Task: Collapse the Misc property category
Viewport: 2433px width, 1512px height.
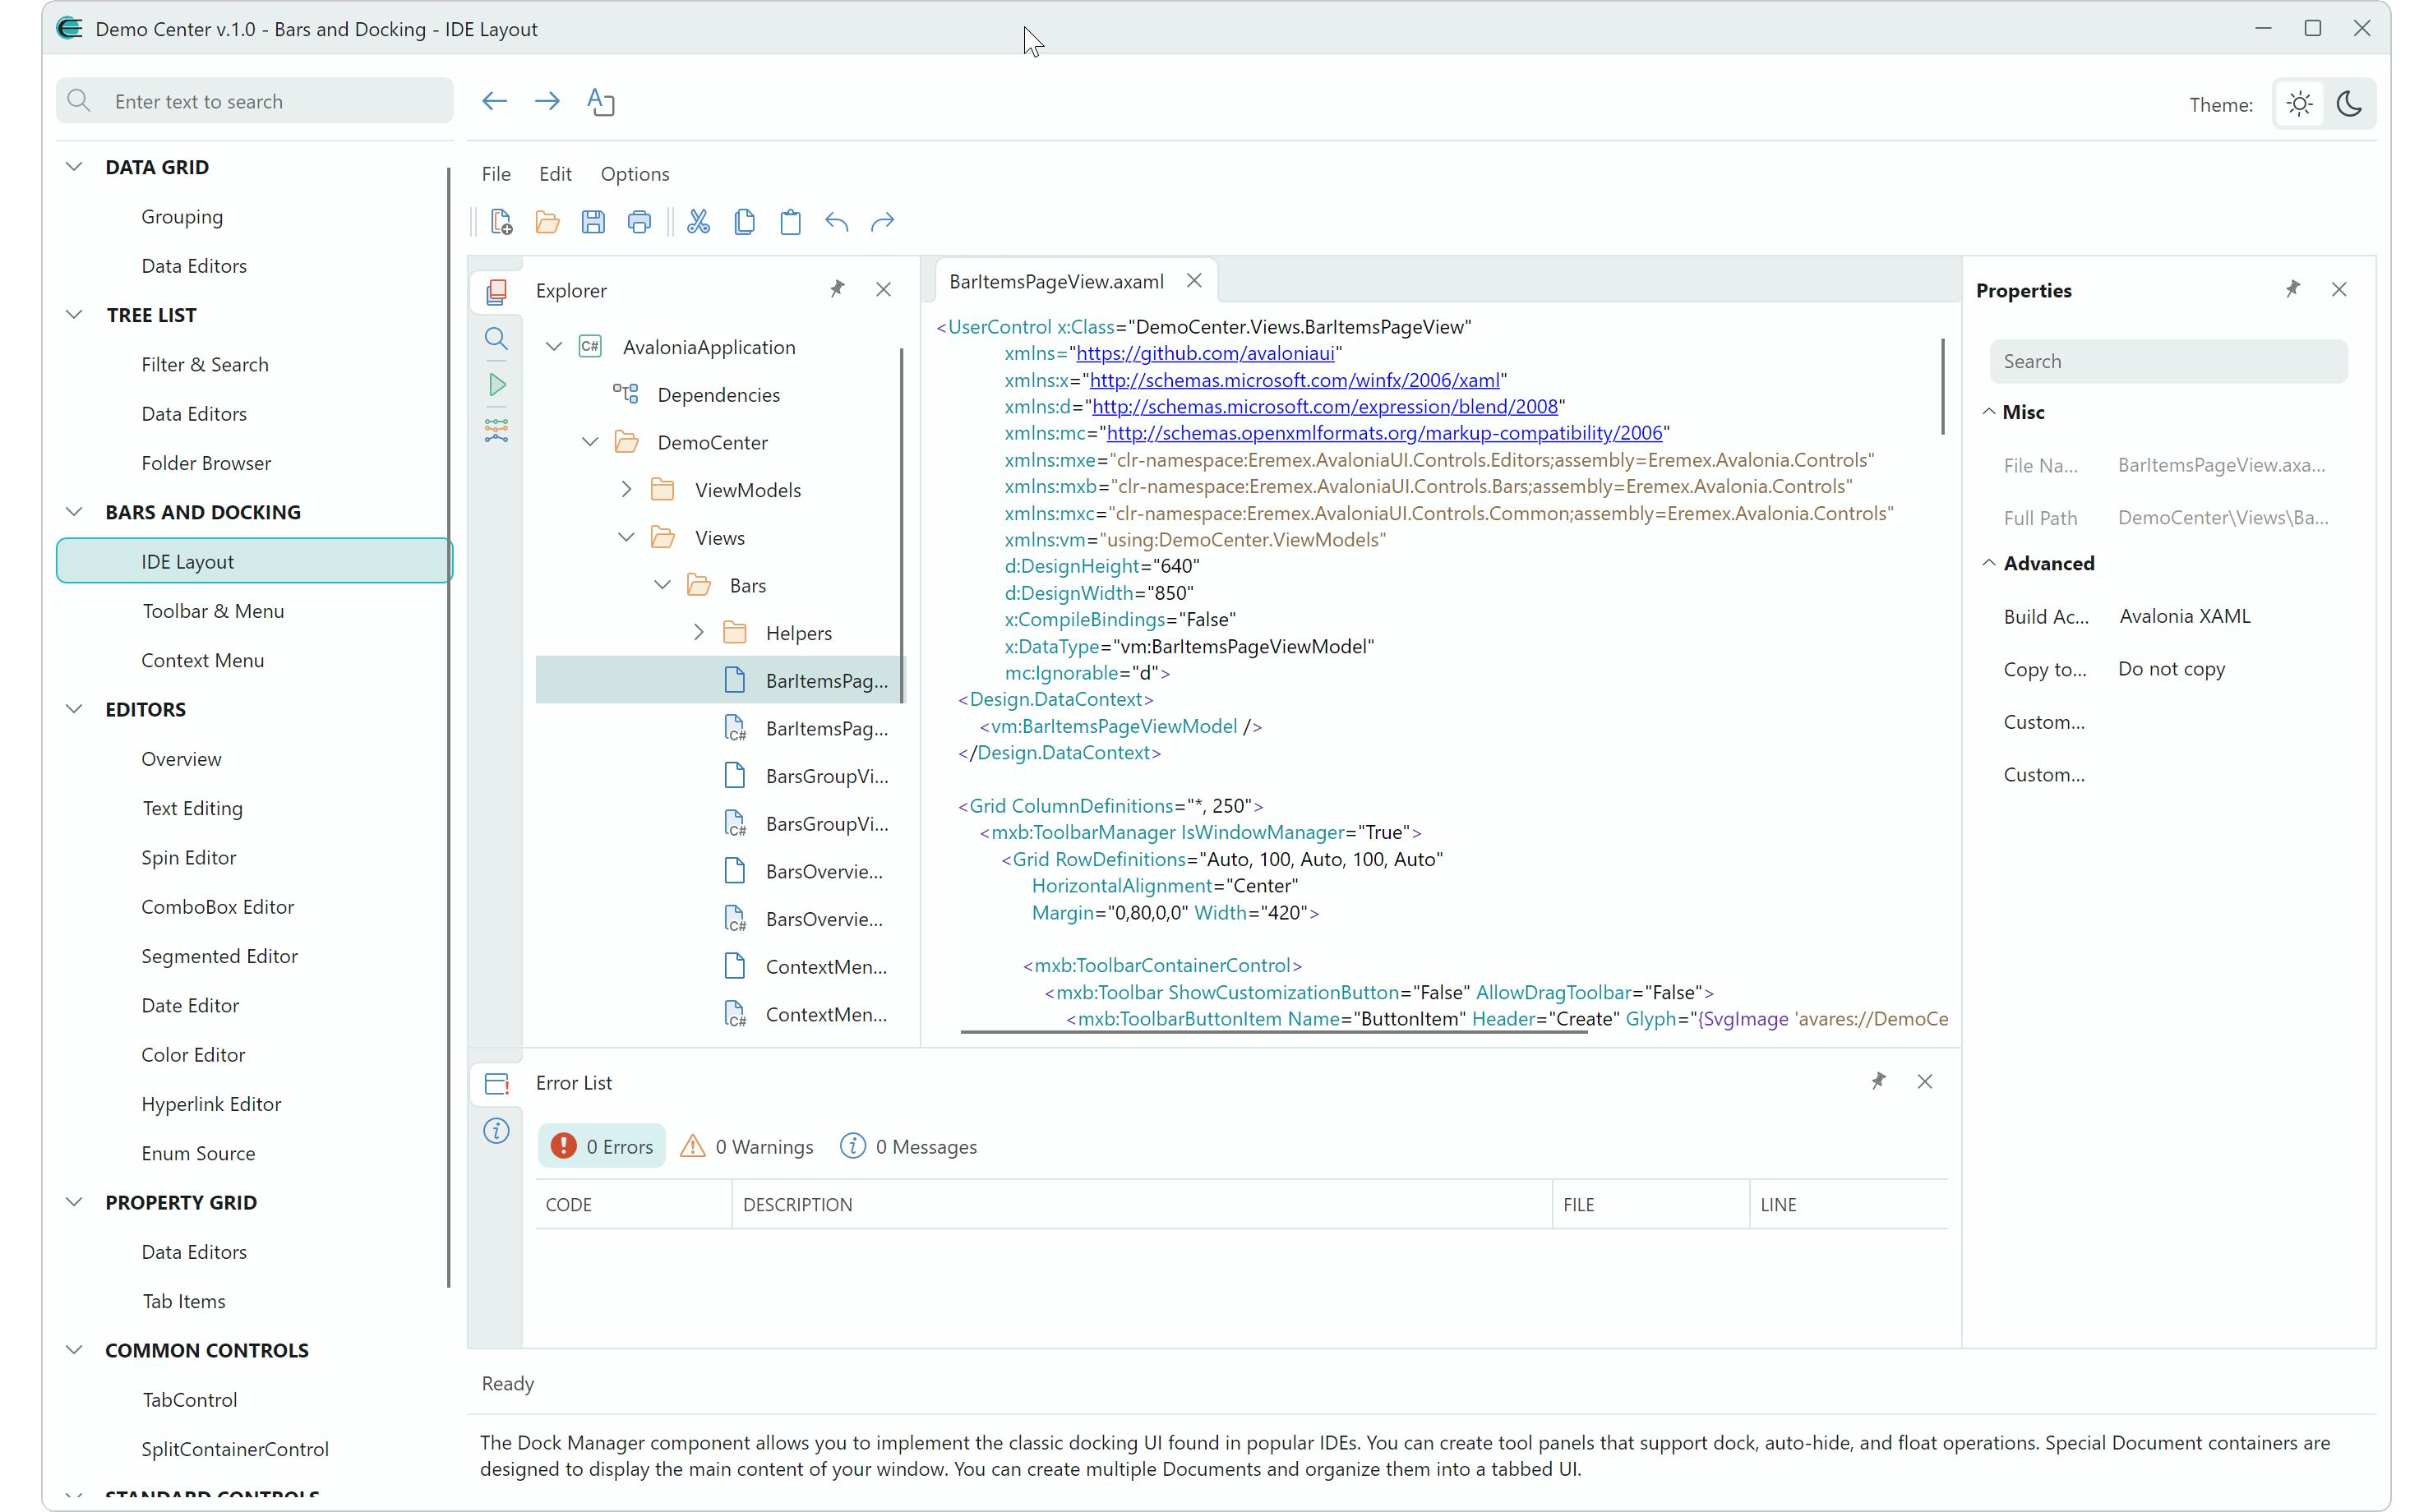Action: [x=1989, y=411]
